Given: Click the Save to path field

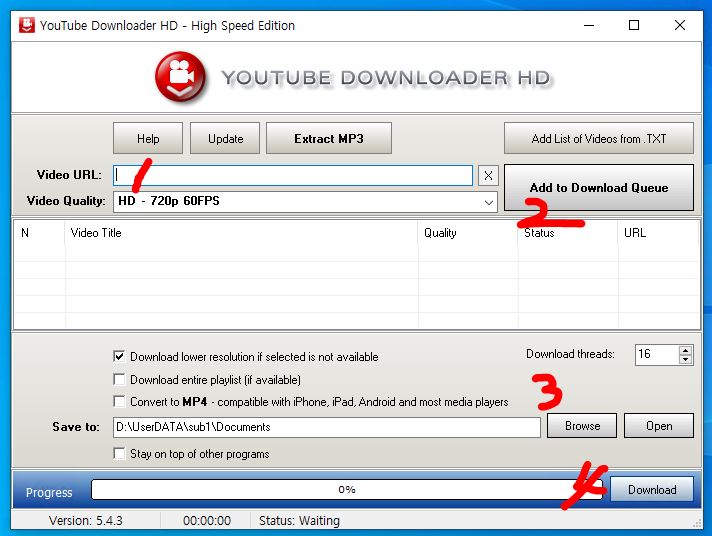Looking at the screenshot, I should tap(327, 427).
